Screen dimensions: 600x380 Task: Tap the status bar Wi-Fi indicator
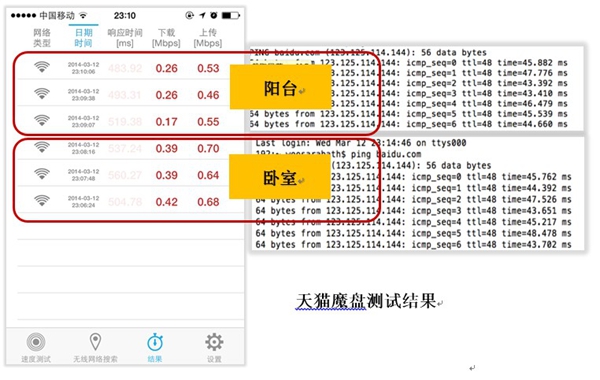83,15
